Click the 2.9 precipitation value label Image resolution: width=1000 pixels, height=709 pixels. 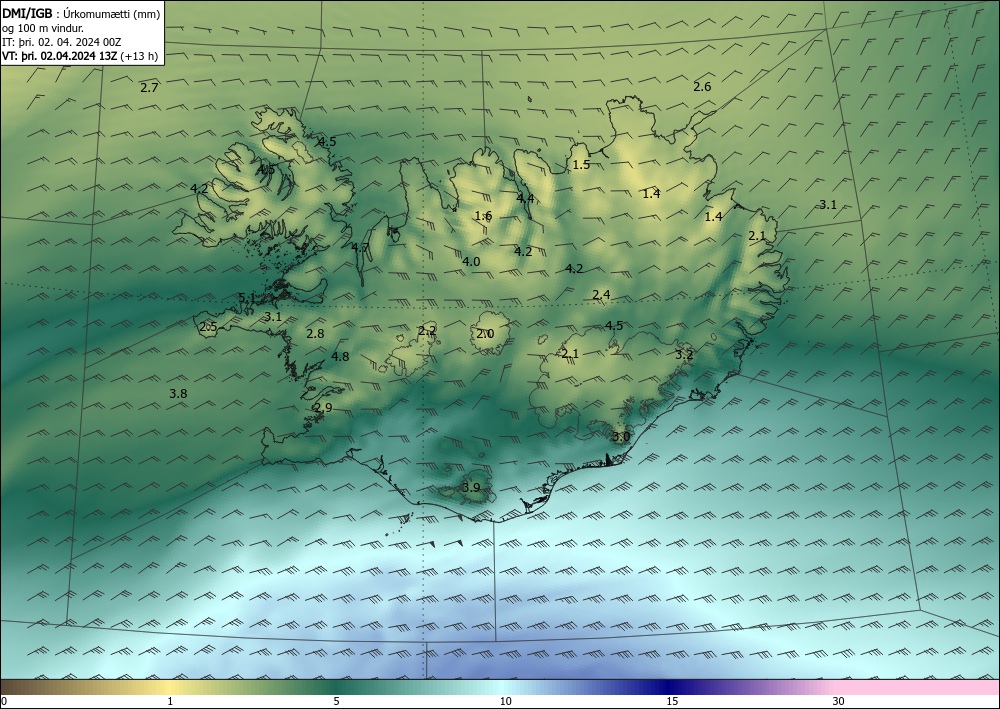[323, 408]
